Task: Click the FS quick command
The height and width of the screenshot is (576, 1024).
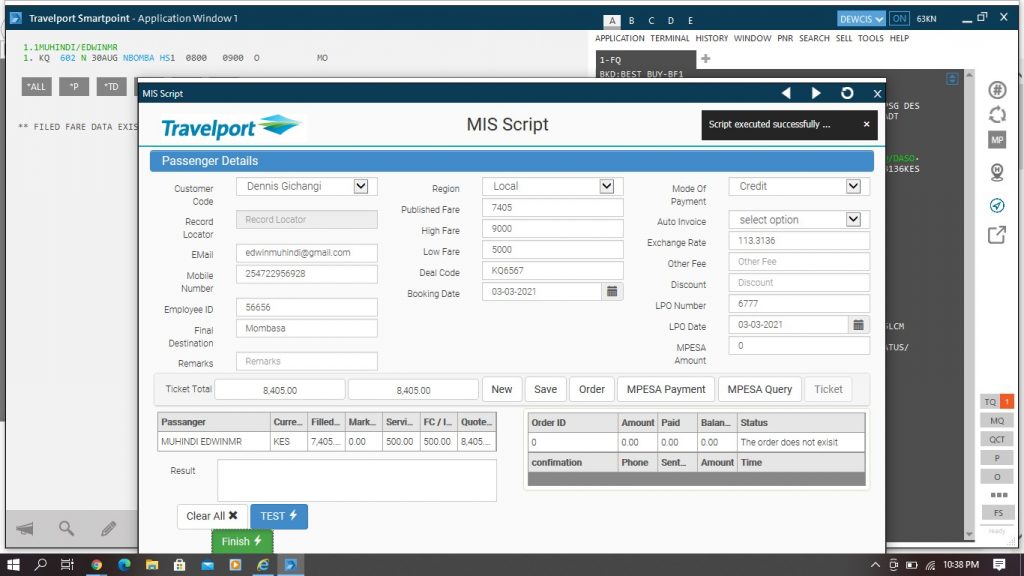Action: coord(998,513)
